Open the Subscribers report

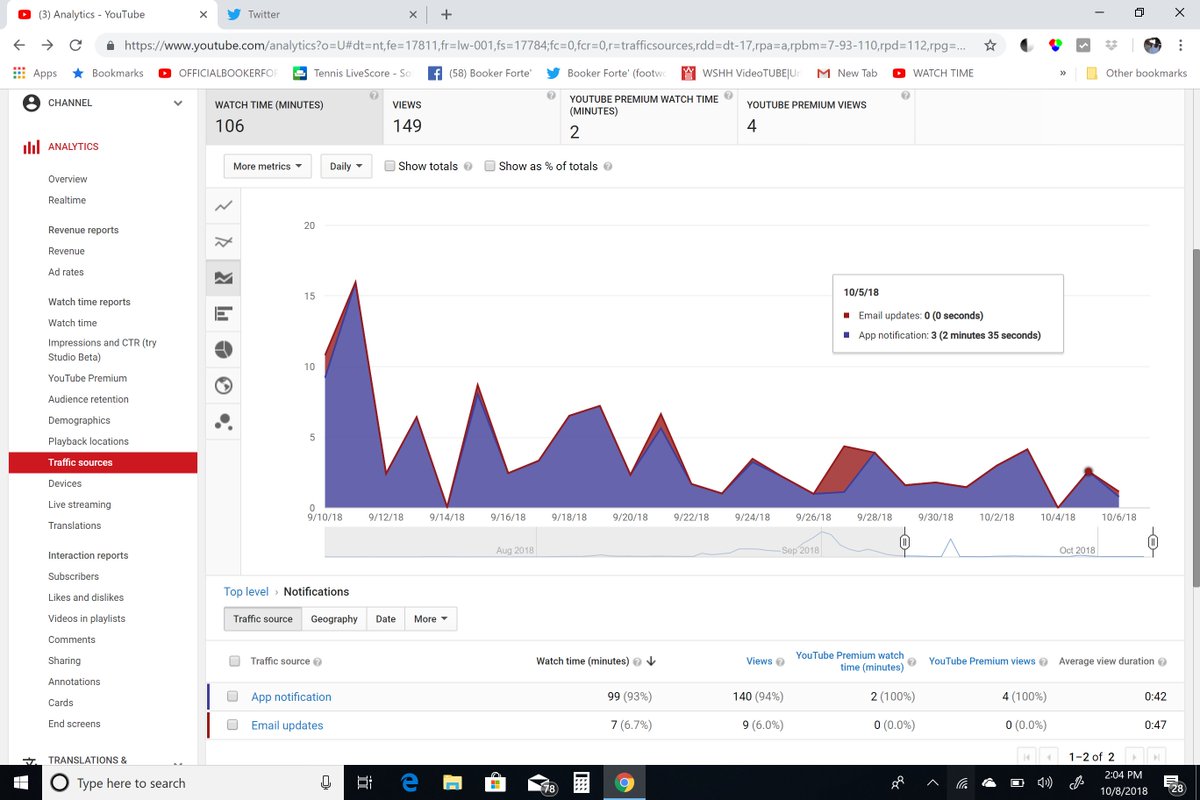point(73,576)
